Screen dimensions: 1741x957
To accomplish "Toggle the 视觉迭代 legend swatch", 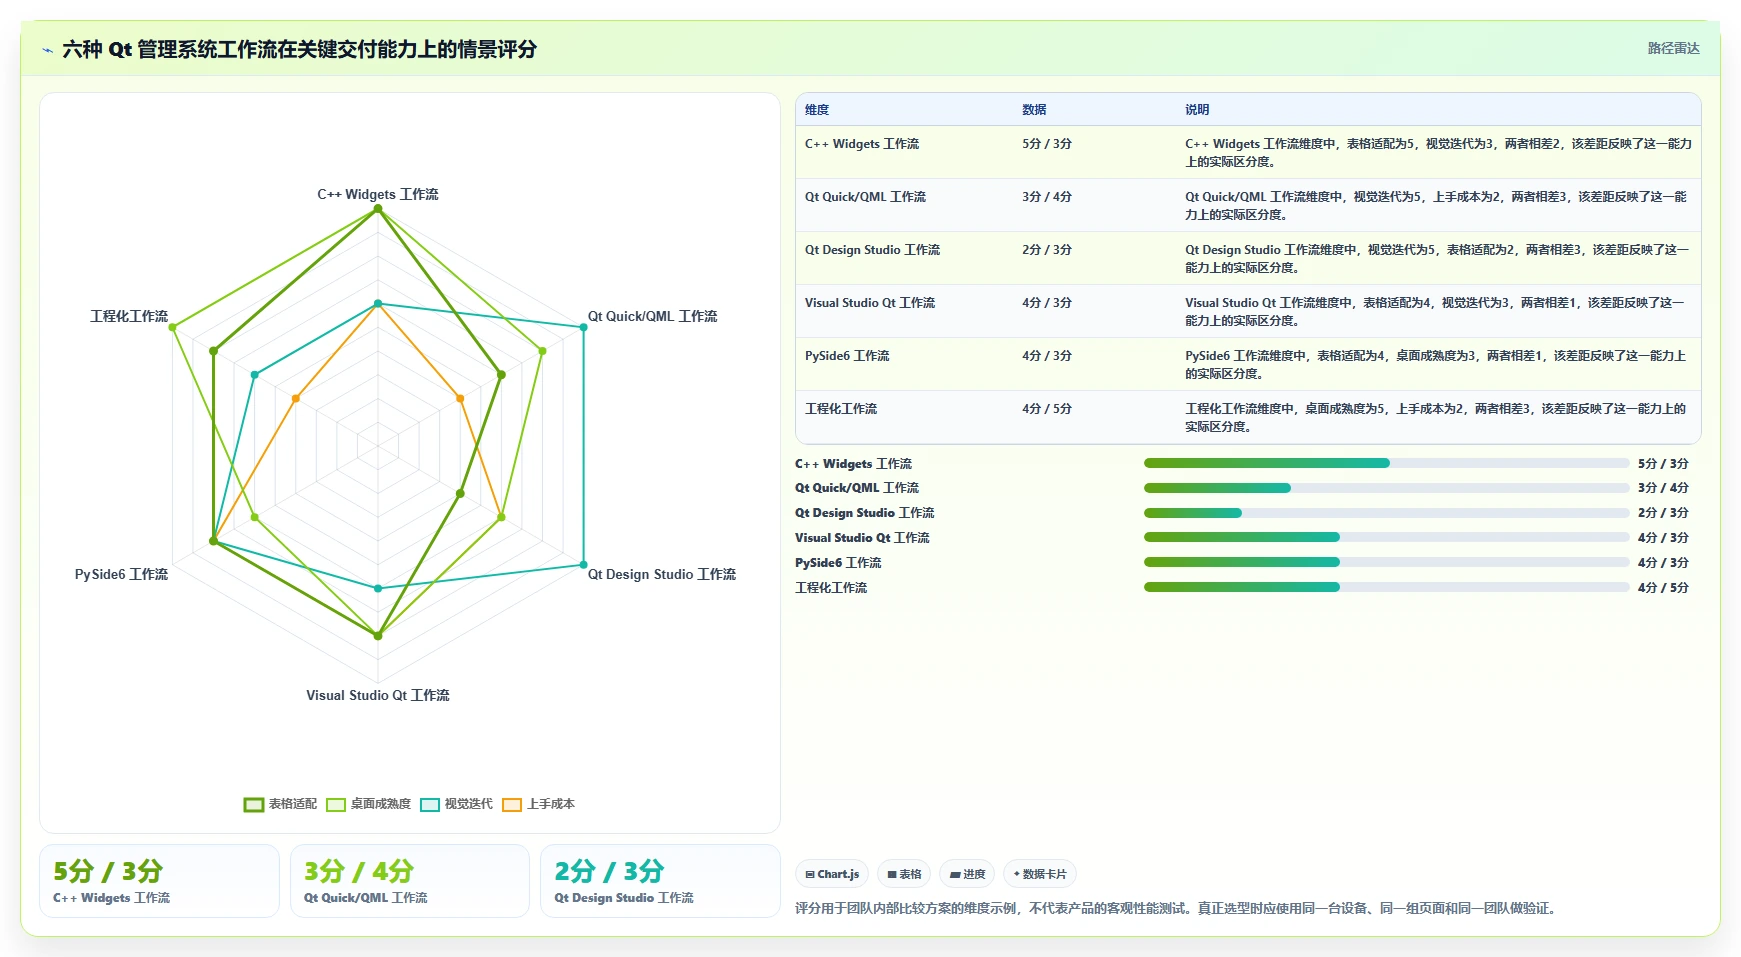I will point(430,805).
